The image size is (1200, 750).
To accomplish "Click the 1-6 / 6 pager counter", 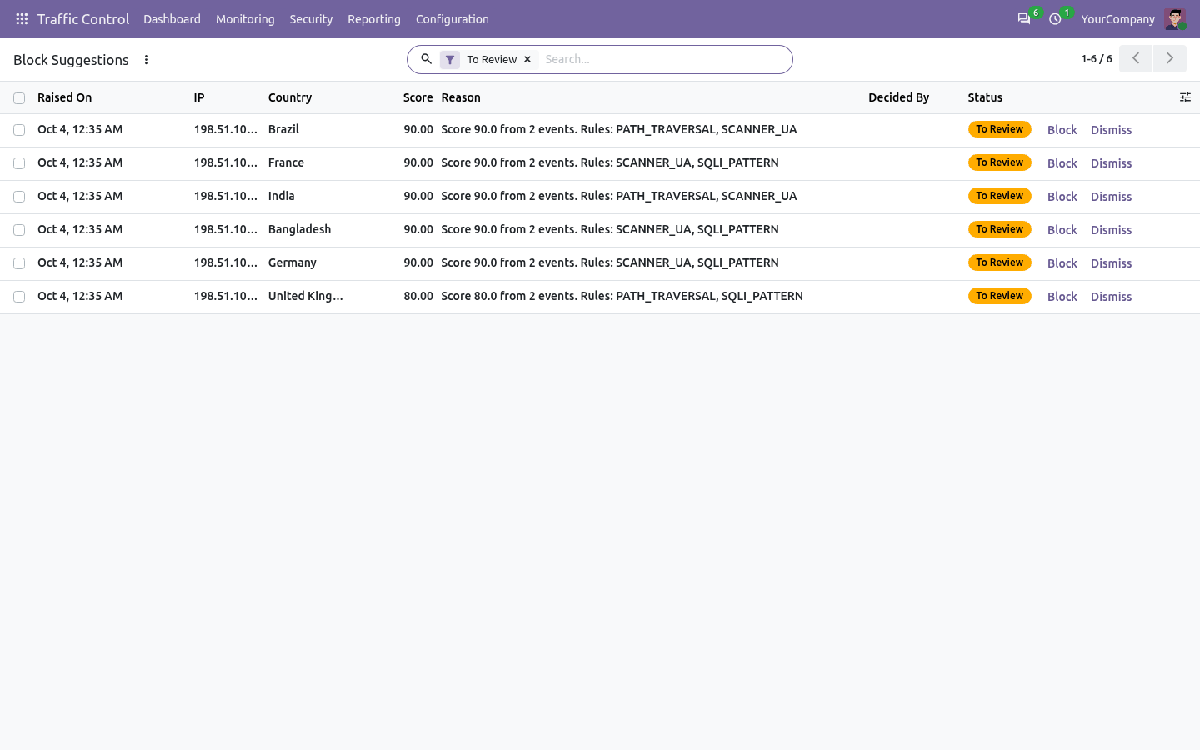I will tap(1097, 59).
